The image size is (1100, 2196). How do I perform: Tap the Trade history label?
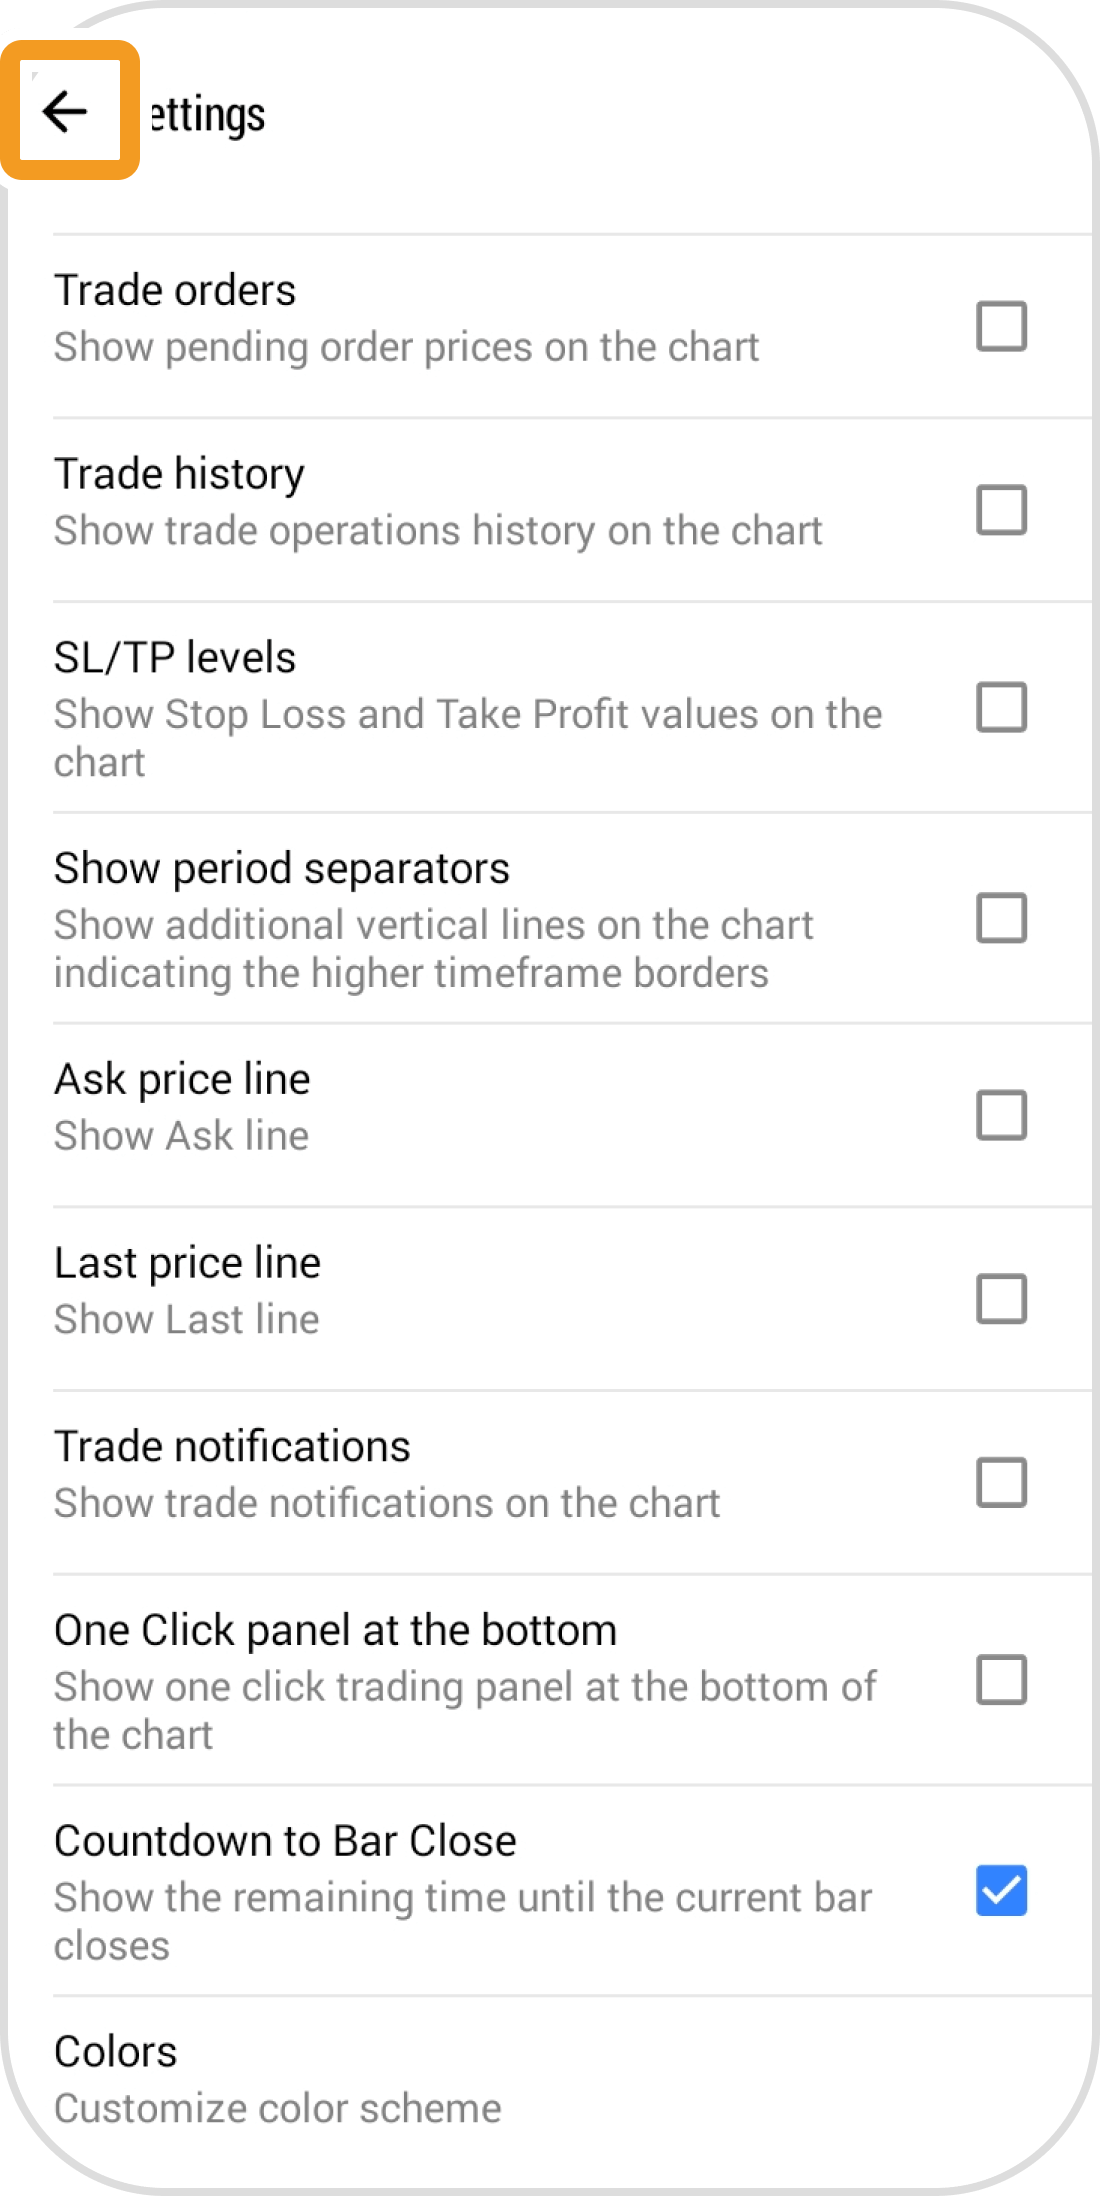179,474
